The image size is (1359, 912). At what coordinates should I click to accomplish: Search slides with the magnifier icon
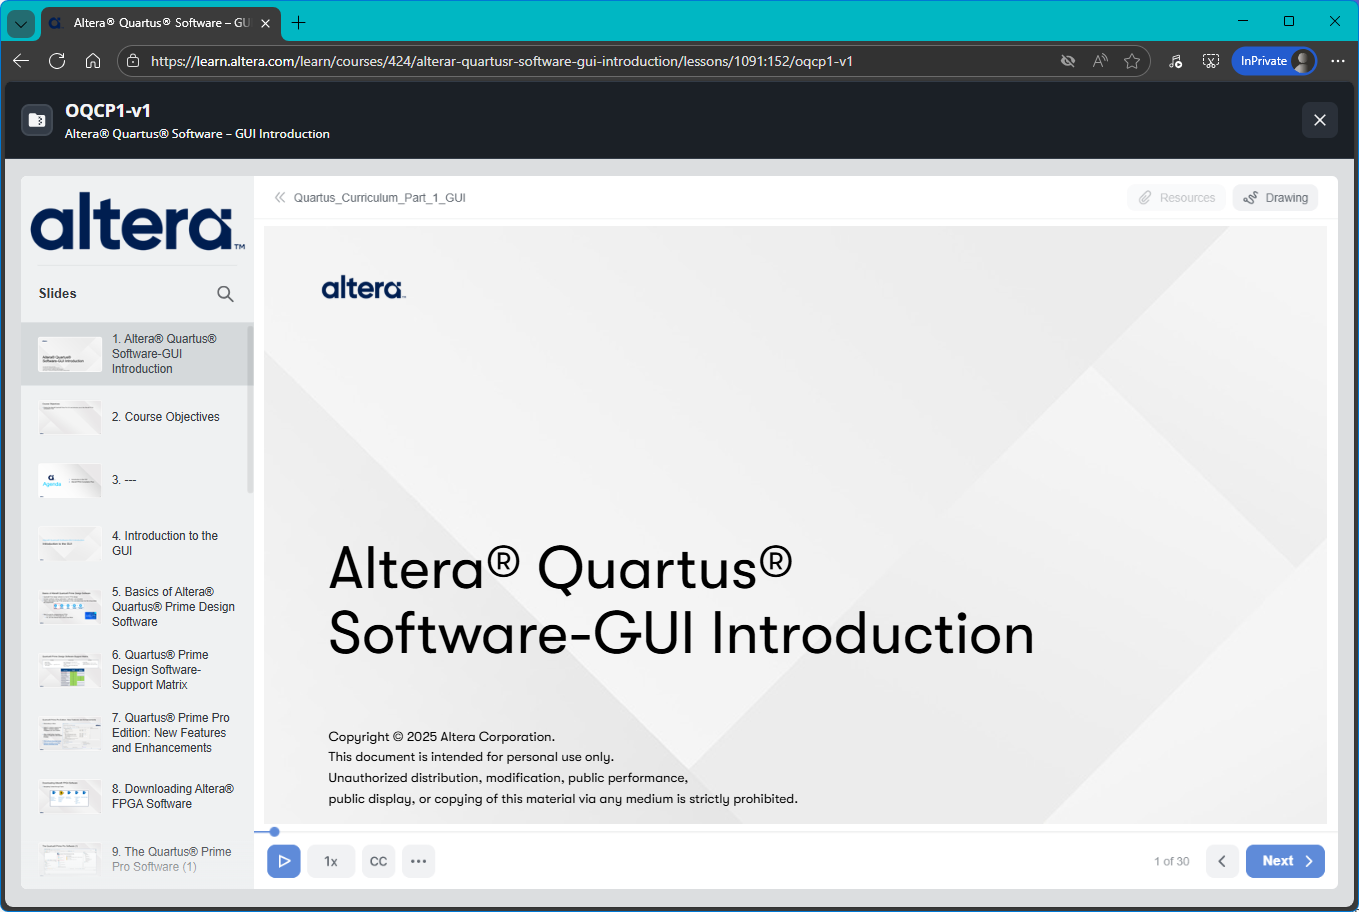pos(225,294)
